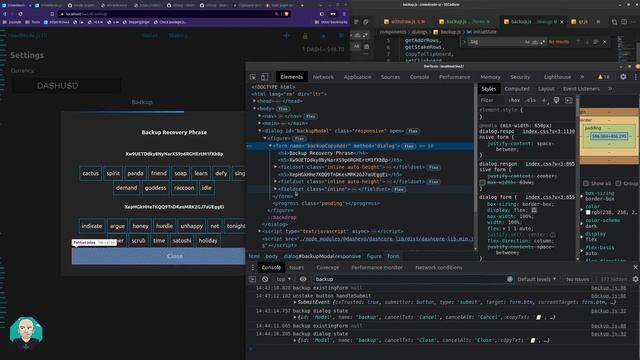The image size is (640, 360).
Task: Click the DASHUSD currency button
Action: (x=66, y=86)
